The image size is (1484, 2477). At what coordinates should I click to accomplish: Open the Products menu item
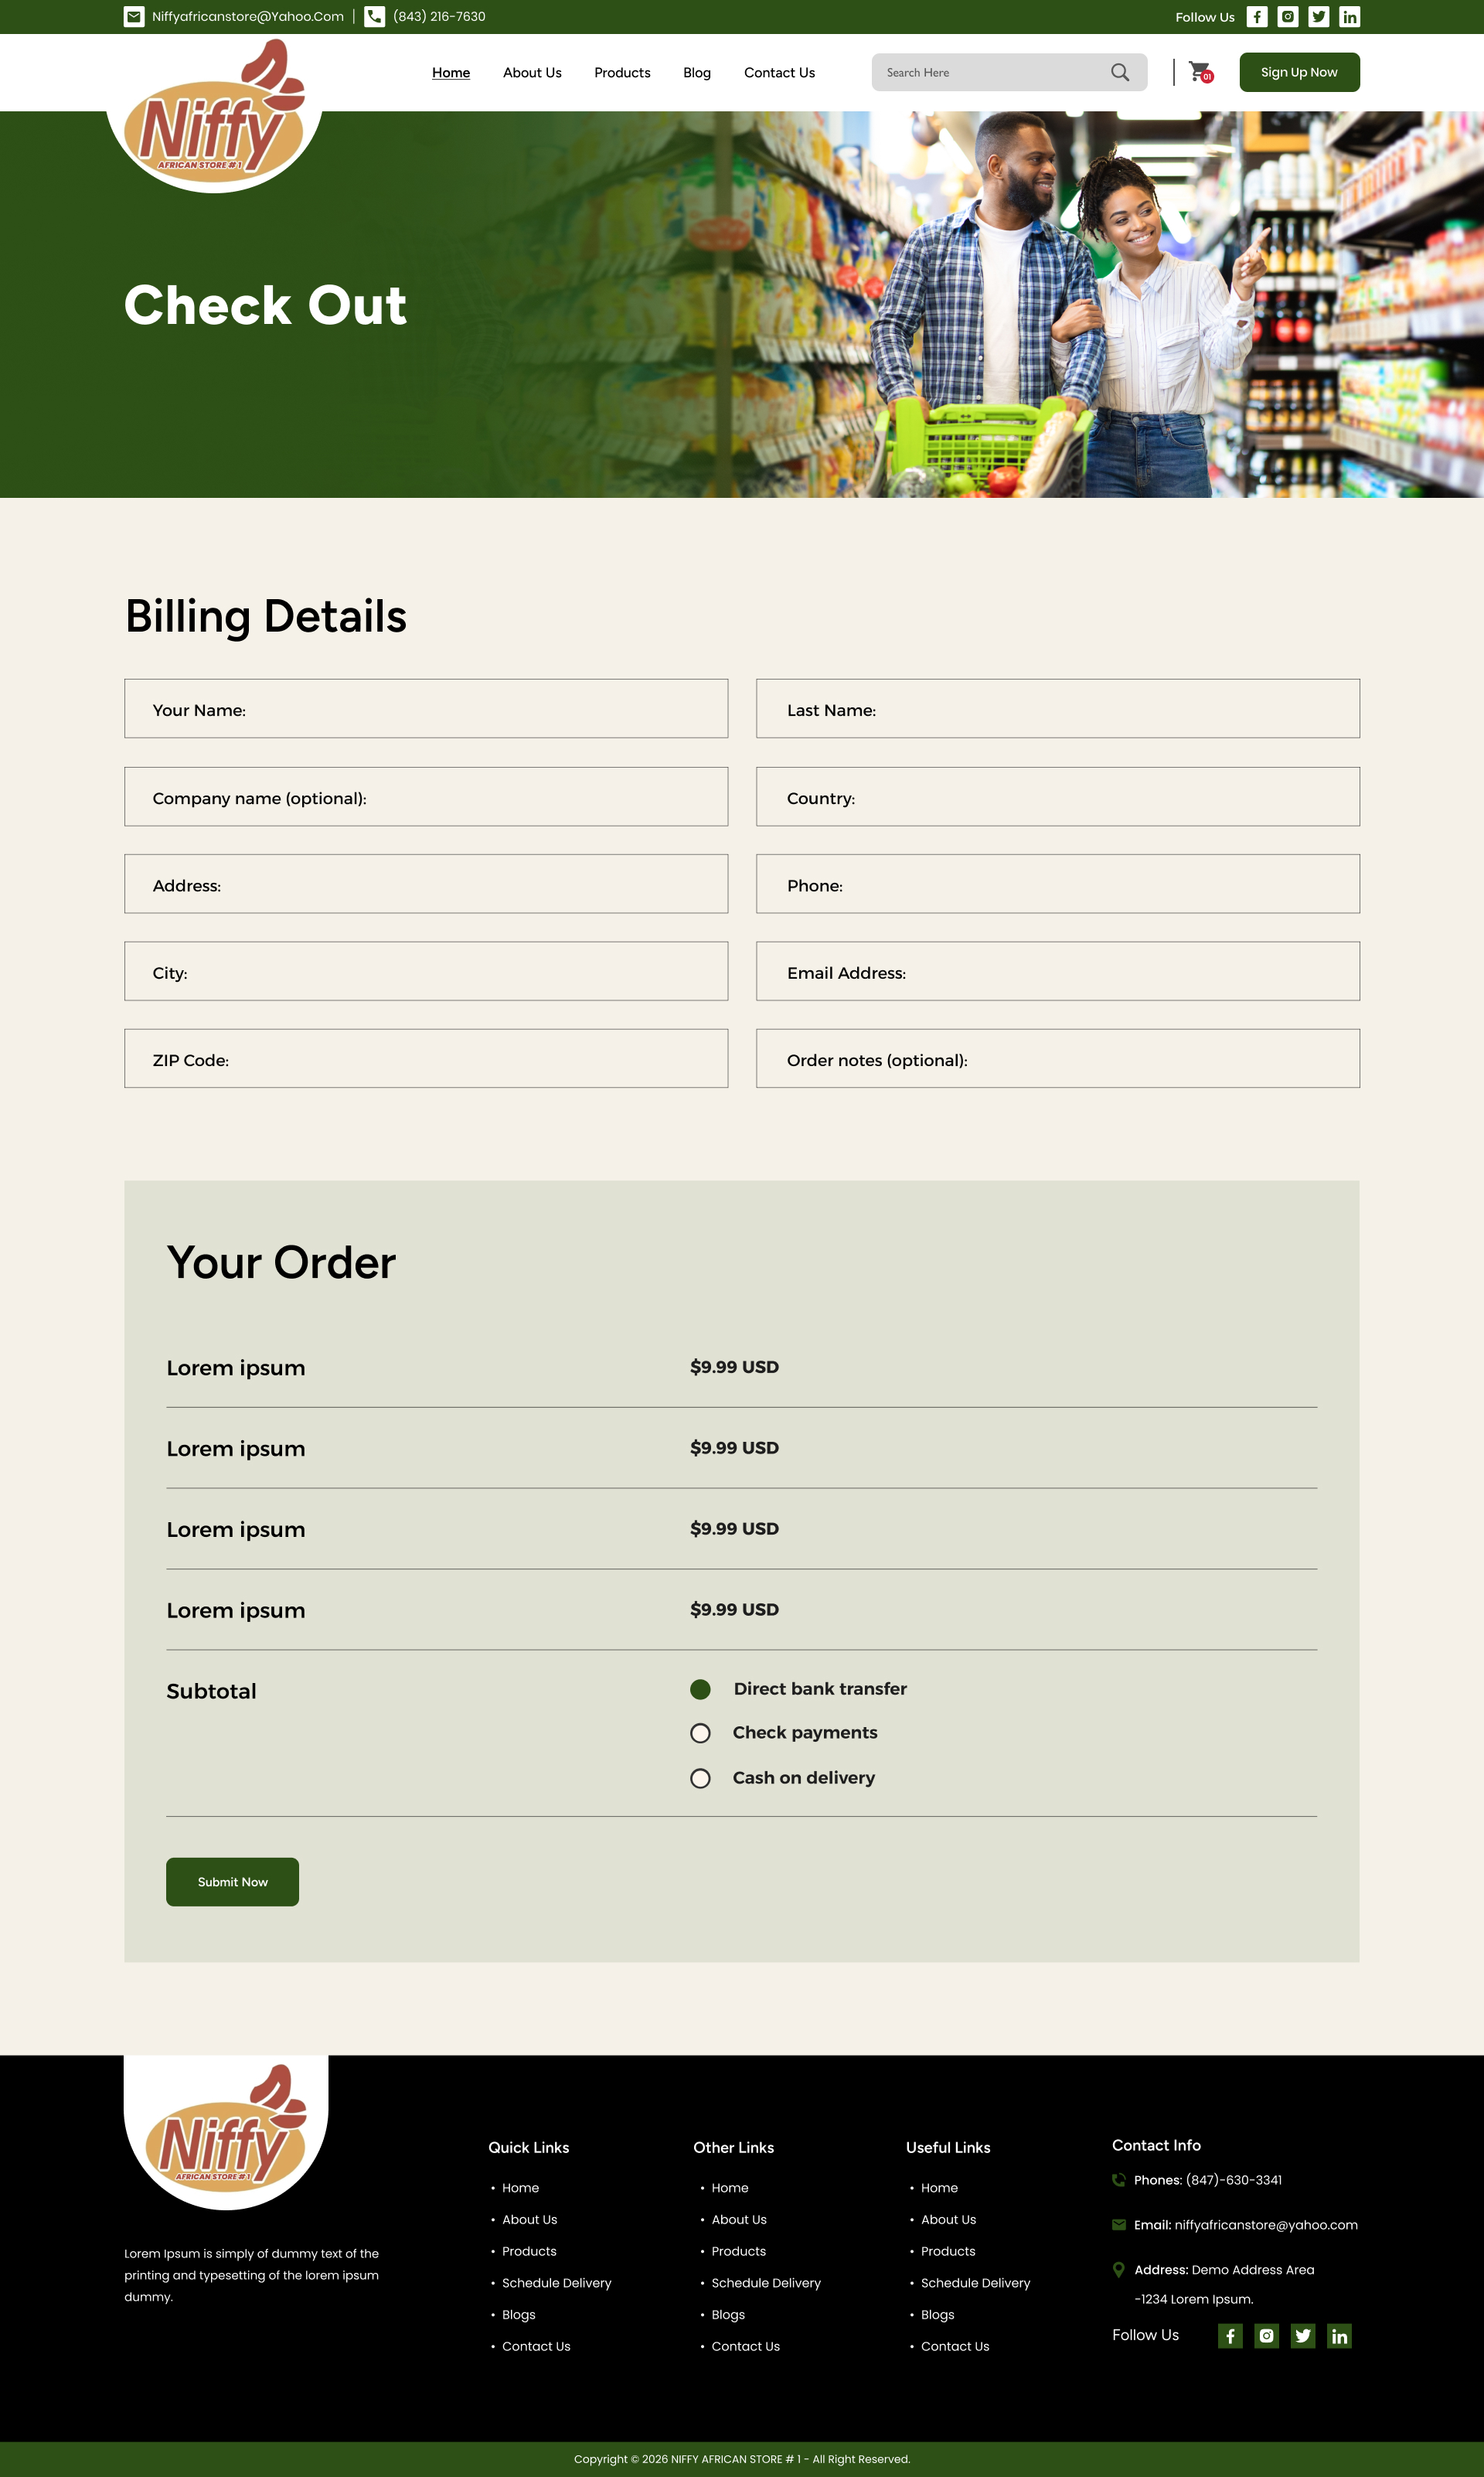tap(622, 73)
